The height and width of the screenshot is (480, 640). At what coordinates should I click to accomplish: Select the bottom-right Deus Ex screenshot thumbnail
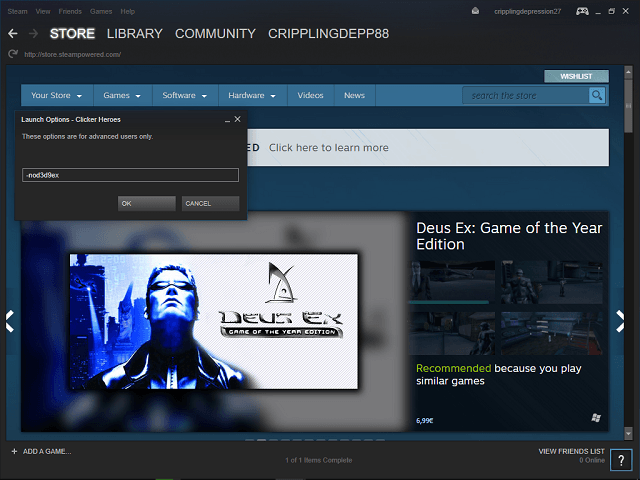click(551, 333)
